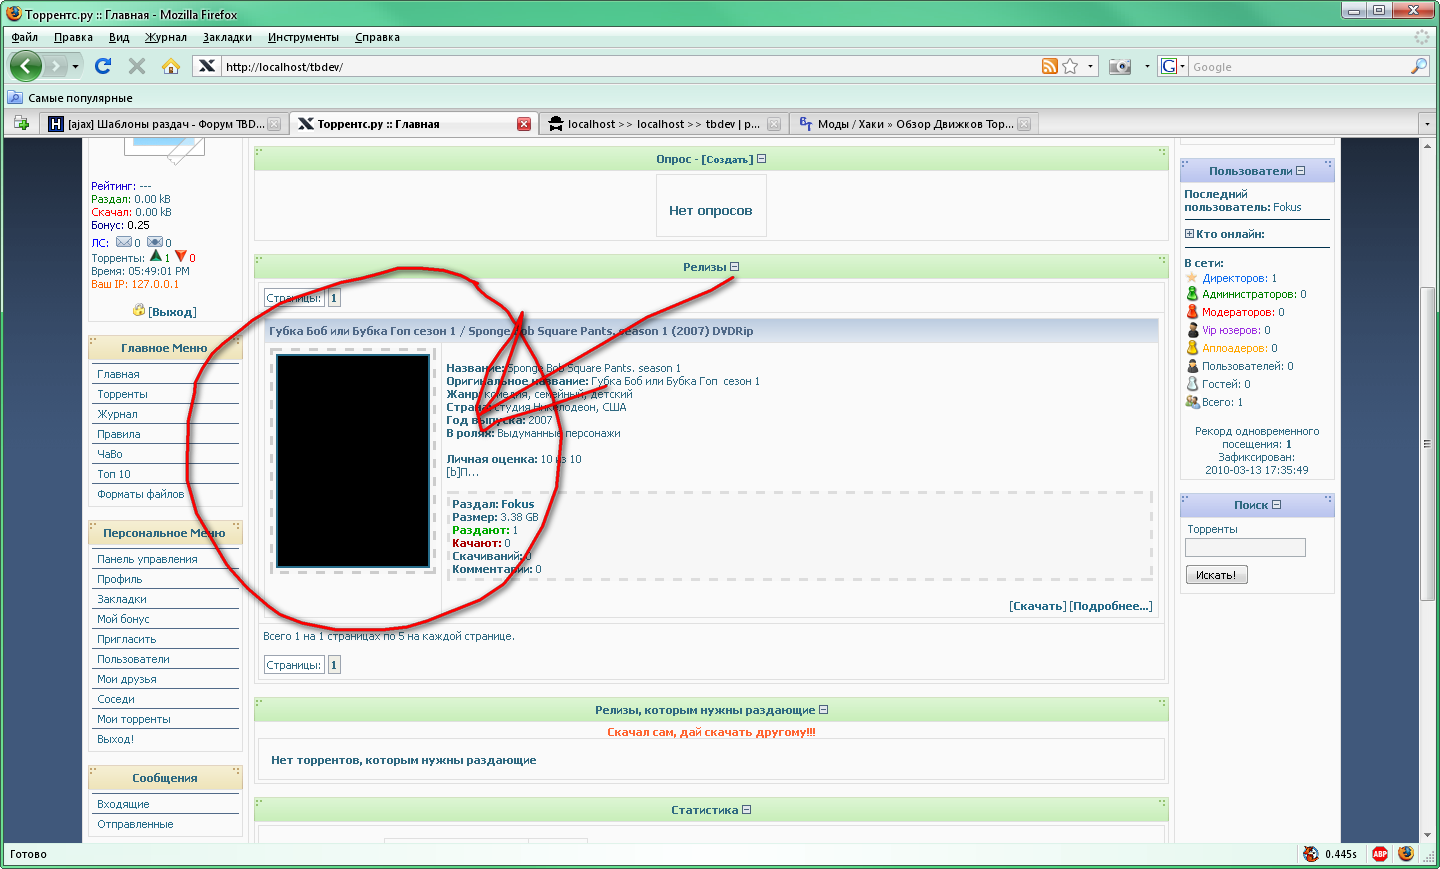Click the green seeding torrents arrow
Image resolution: width=1440 pixels, height=869 pixels.
pyautogui.click(x=155, y=257)
